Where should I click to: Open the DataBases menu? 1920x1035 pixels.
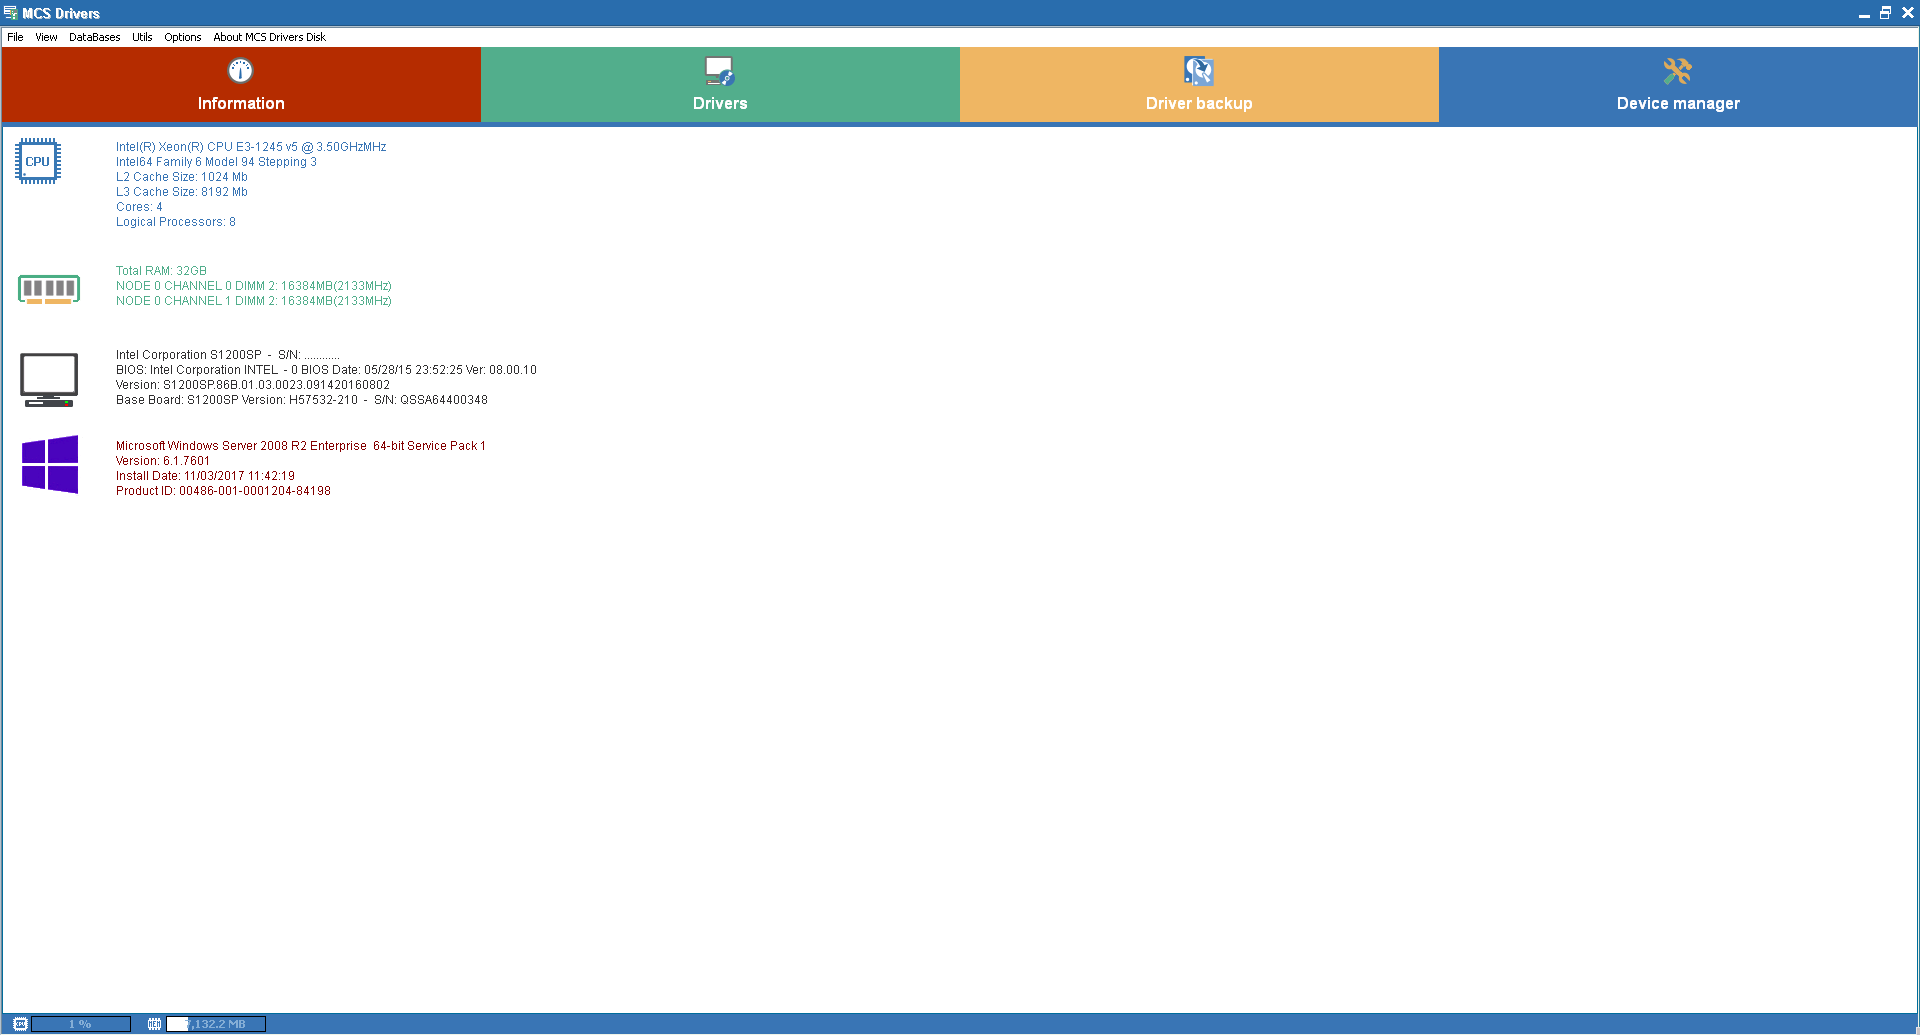[x=94, y=37]
